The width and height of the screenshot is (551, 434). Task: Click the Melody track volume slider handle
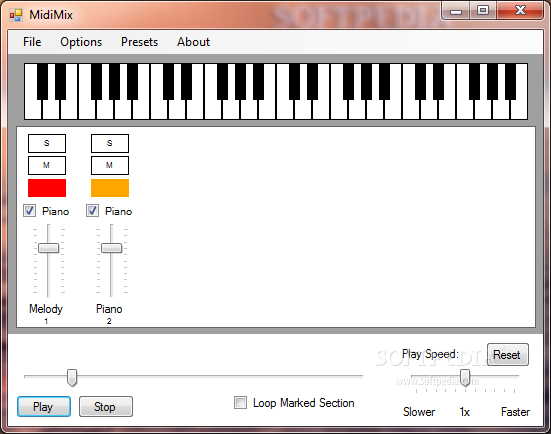coord(48,248)
